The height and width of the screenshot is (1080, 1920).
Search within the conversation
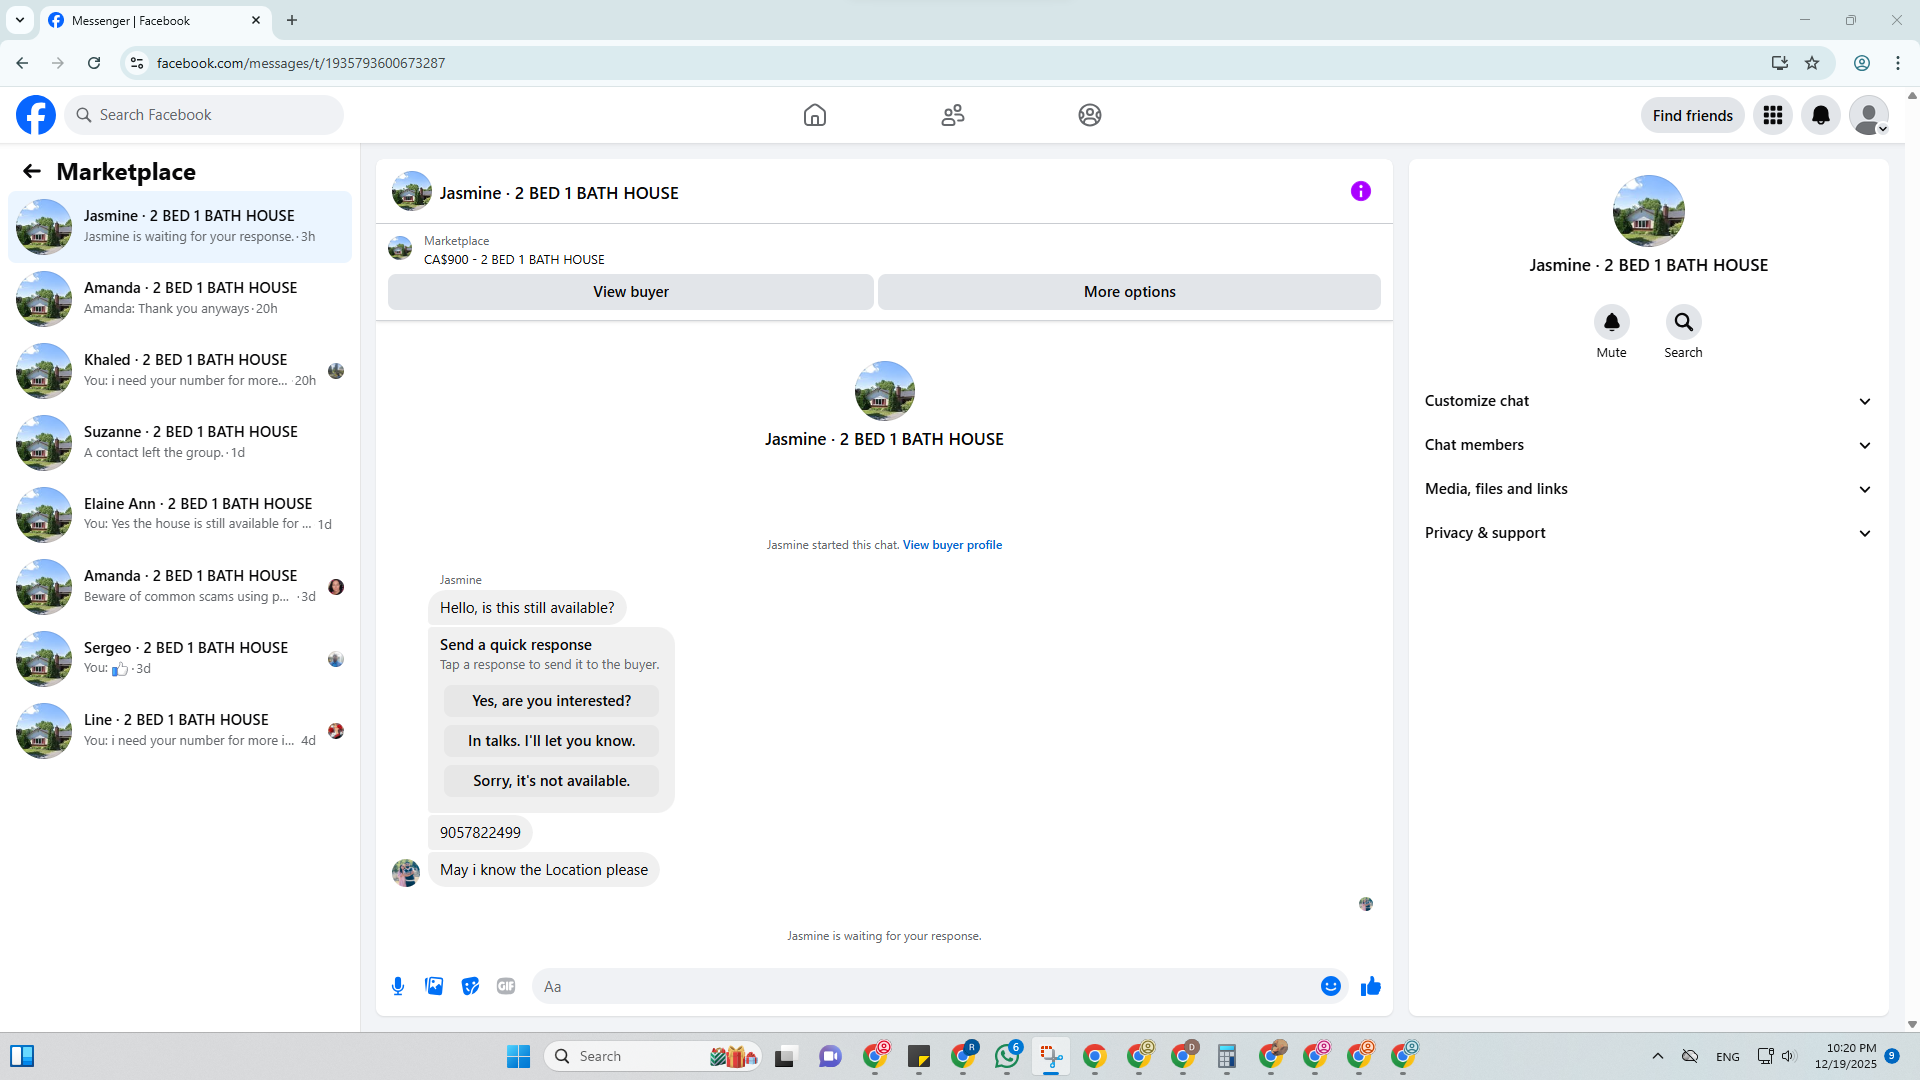tap(1683, 322)
